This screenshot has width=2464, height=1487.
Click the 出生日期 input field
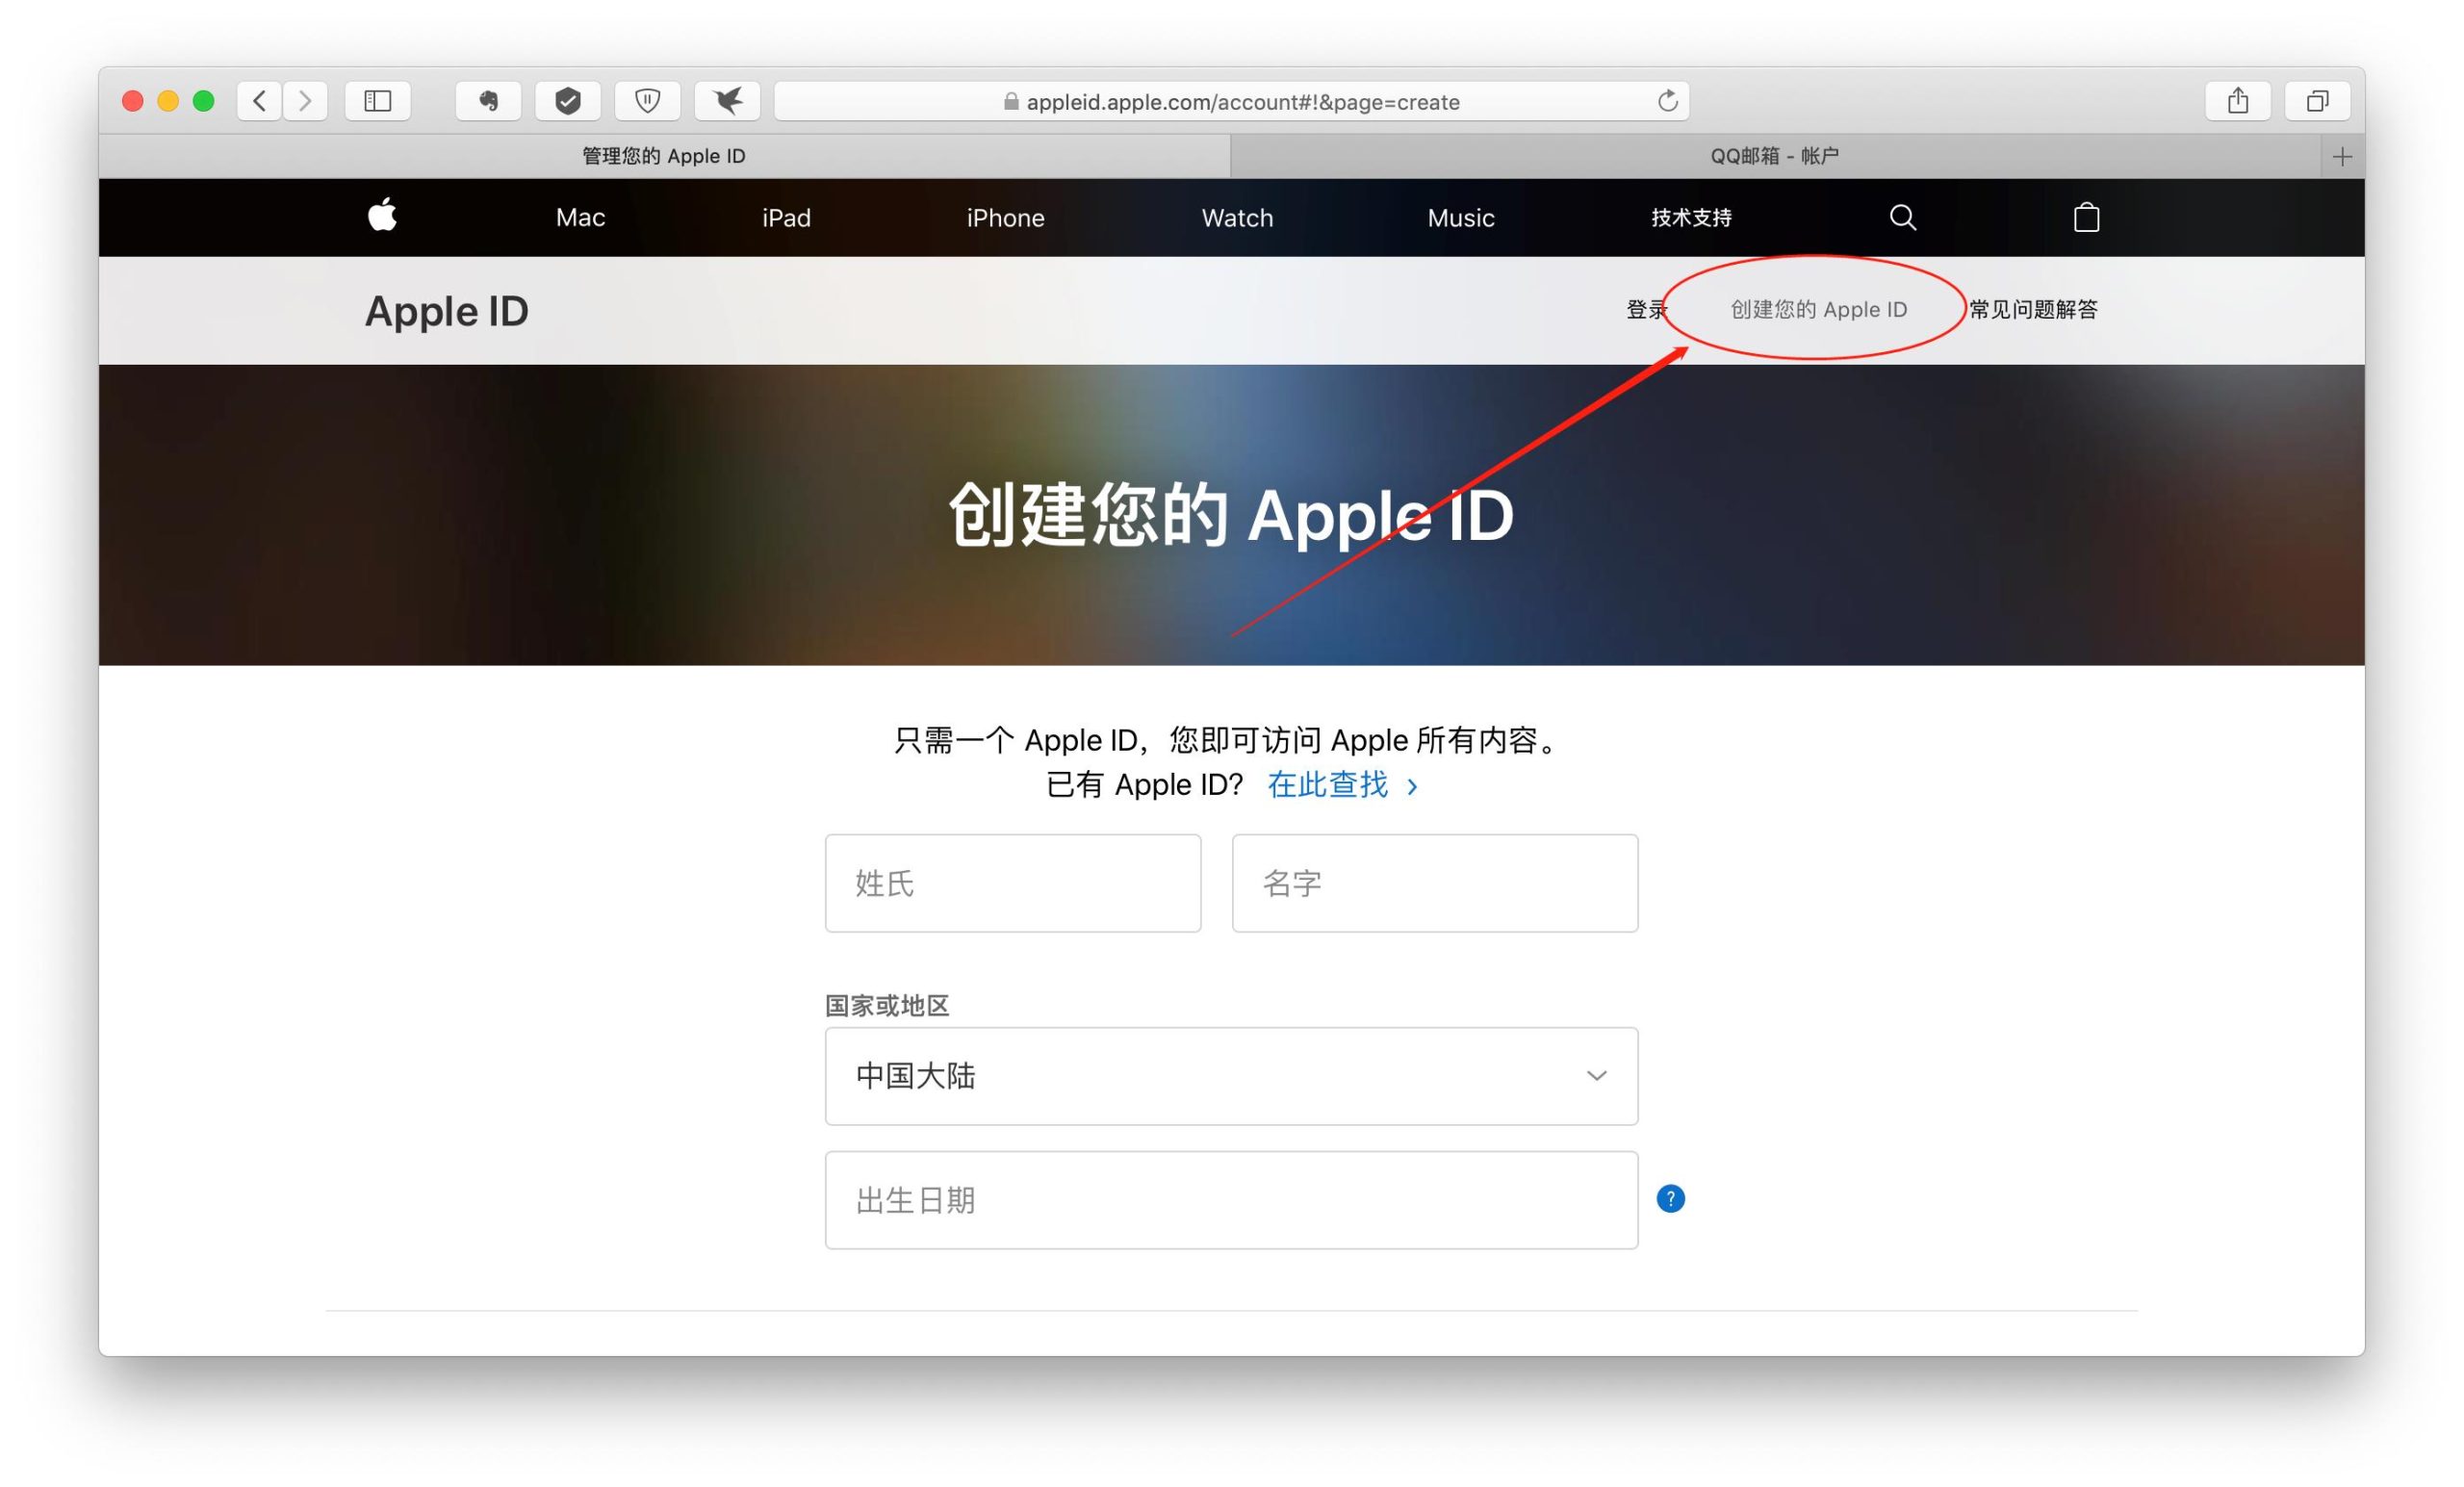point(1227,1198)
